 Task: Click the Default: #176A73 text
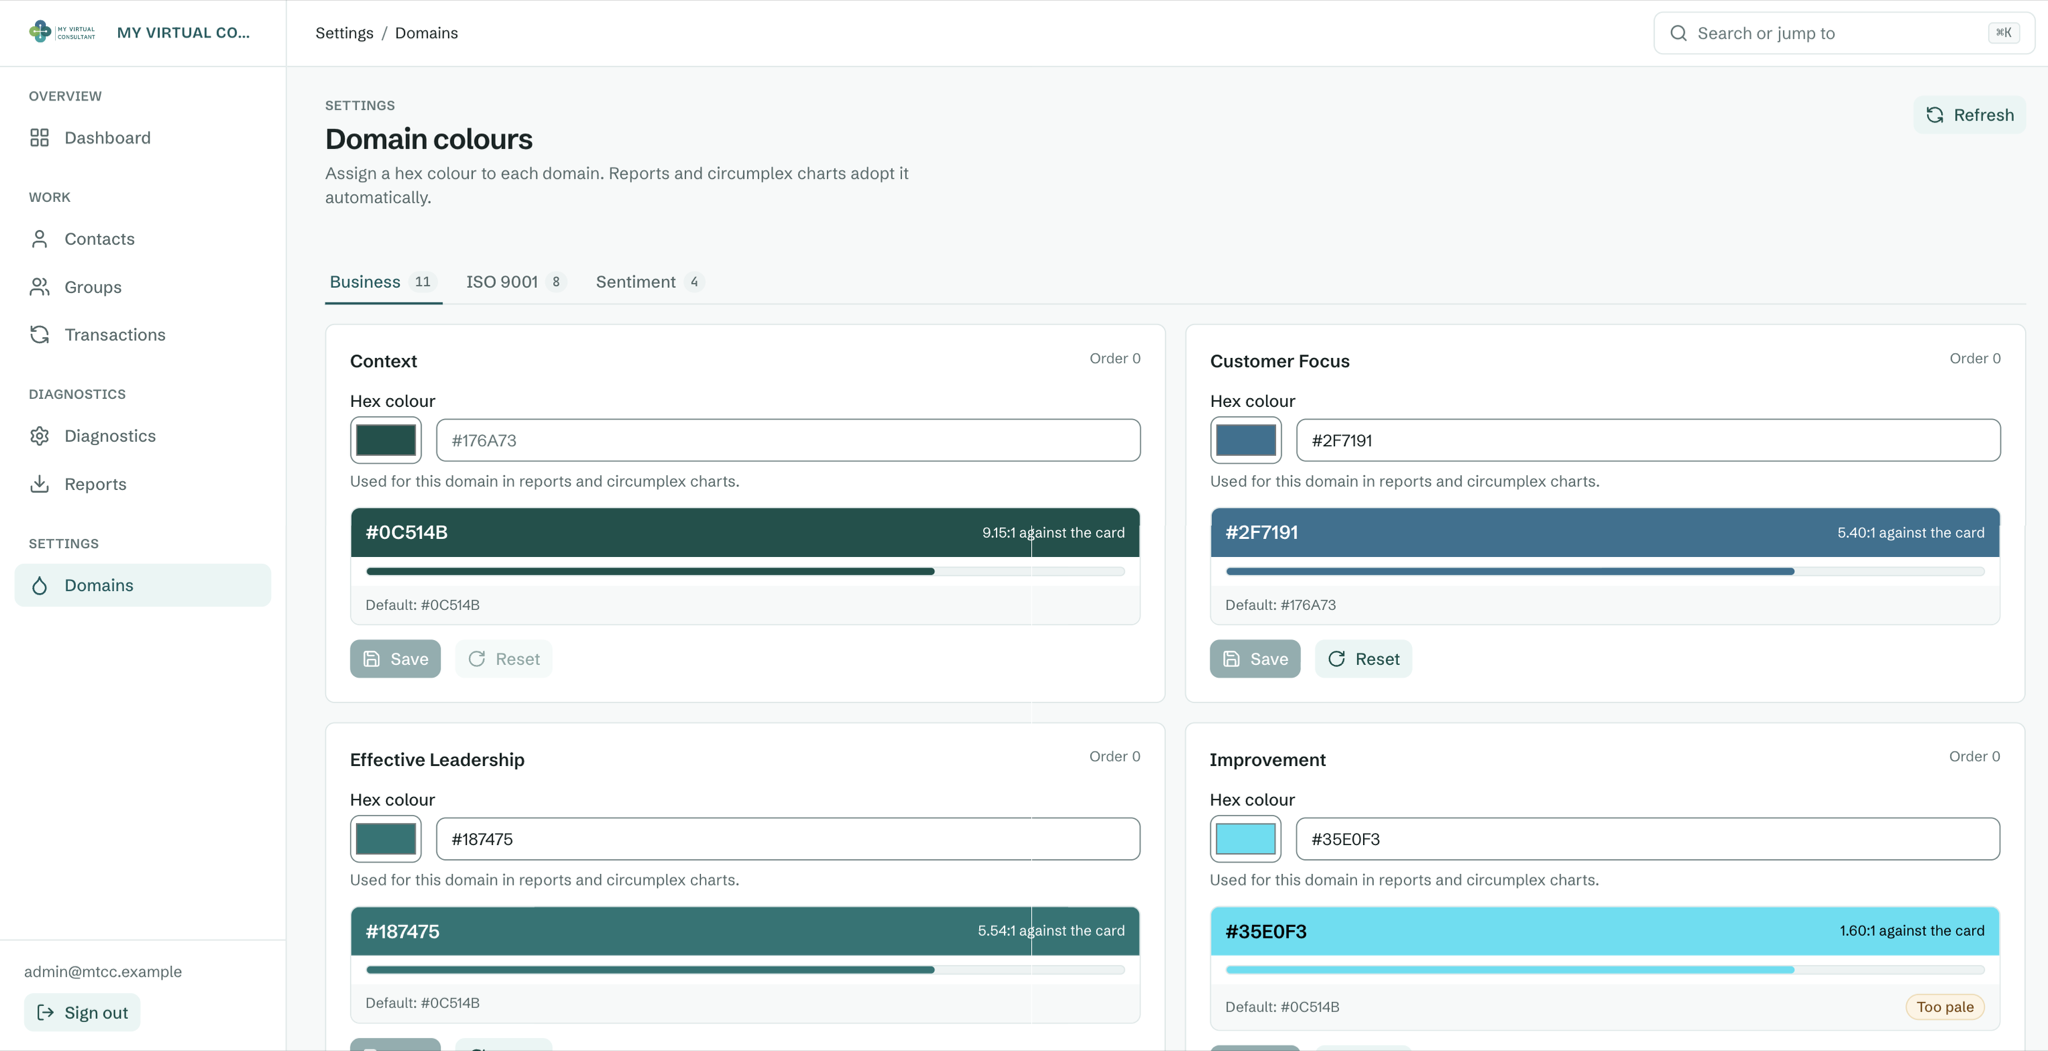point(1281,605)
